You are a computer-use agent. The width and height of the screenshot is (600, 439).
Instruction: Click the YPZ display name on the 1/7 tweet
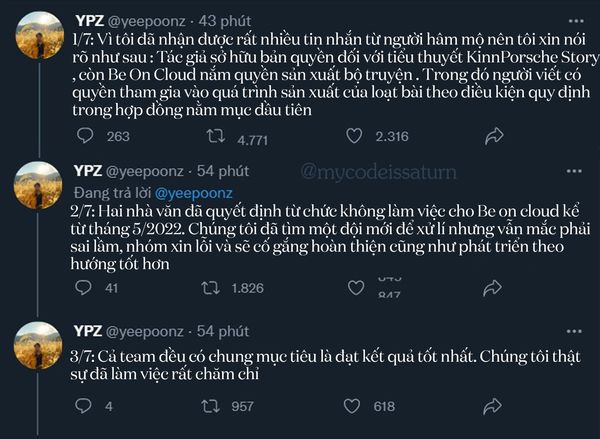(x=89, y=21)
